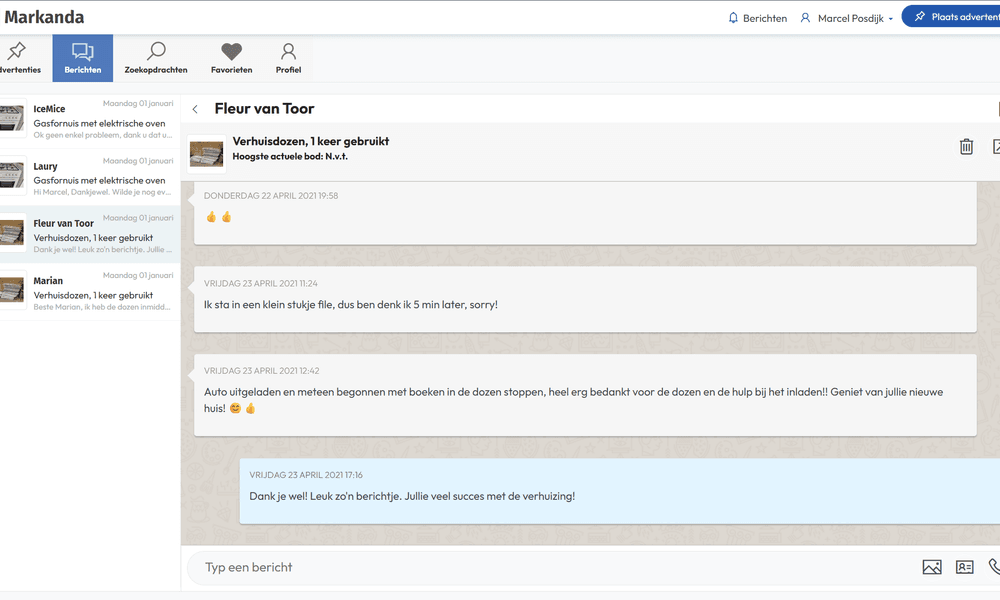This screenshot has width=1000, height=600.
Task: Delete the conversation with trash icon
Action: coord(966,147)
